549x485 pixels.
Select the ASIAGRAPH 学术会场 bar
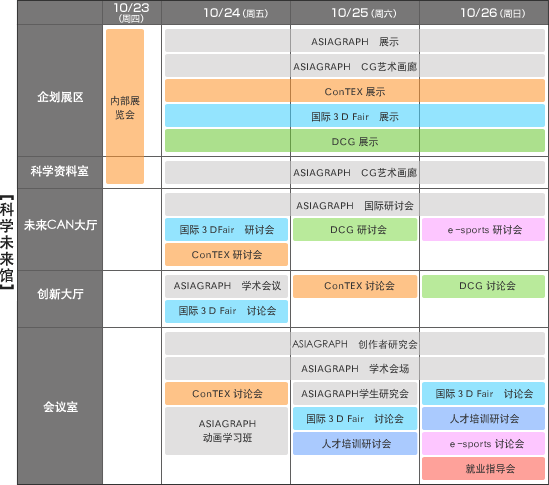tap(355, 369)
